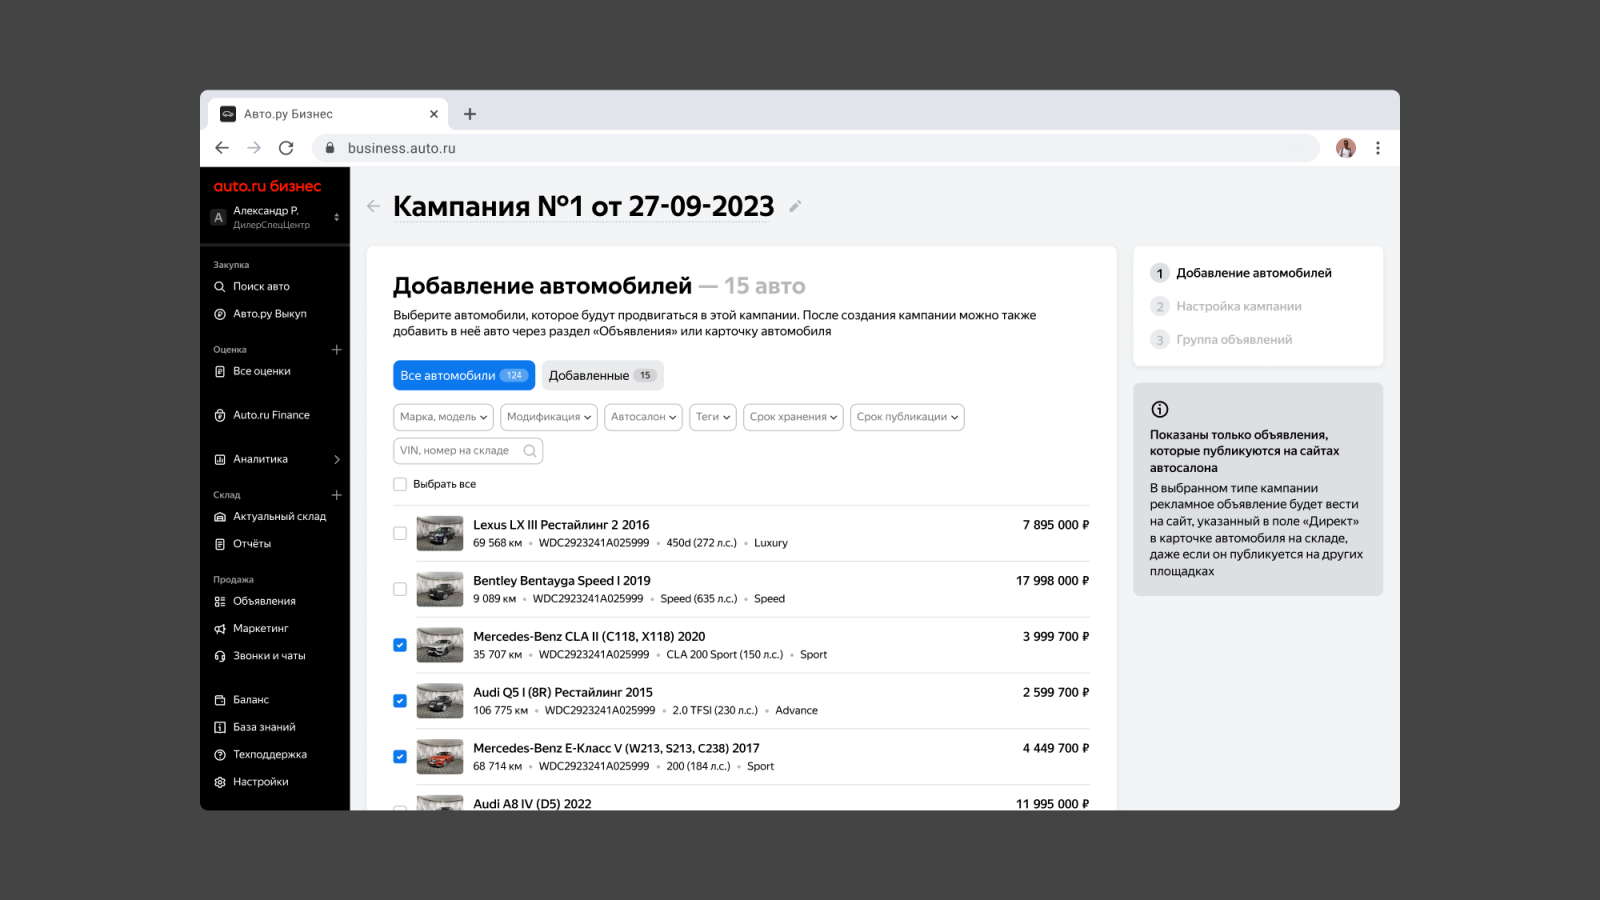Switch account via Александр Р. selector
Screen dimensions: 1600x900
[275, 217]
